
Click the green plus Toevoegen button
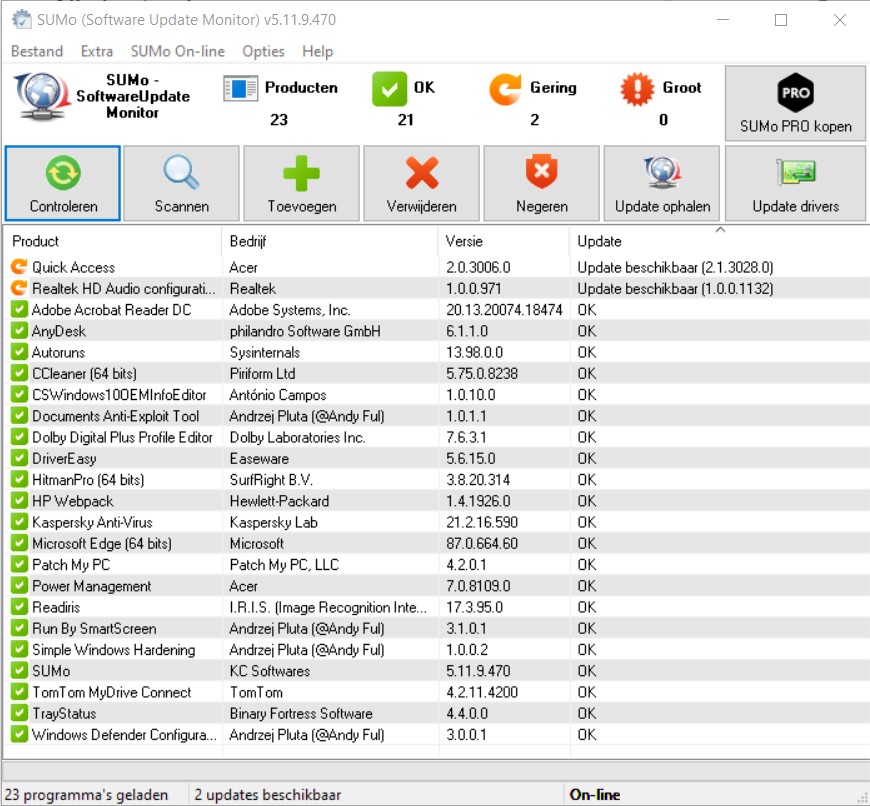click(301, 184)
